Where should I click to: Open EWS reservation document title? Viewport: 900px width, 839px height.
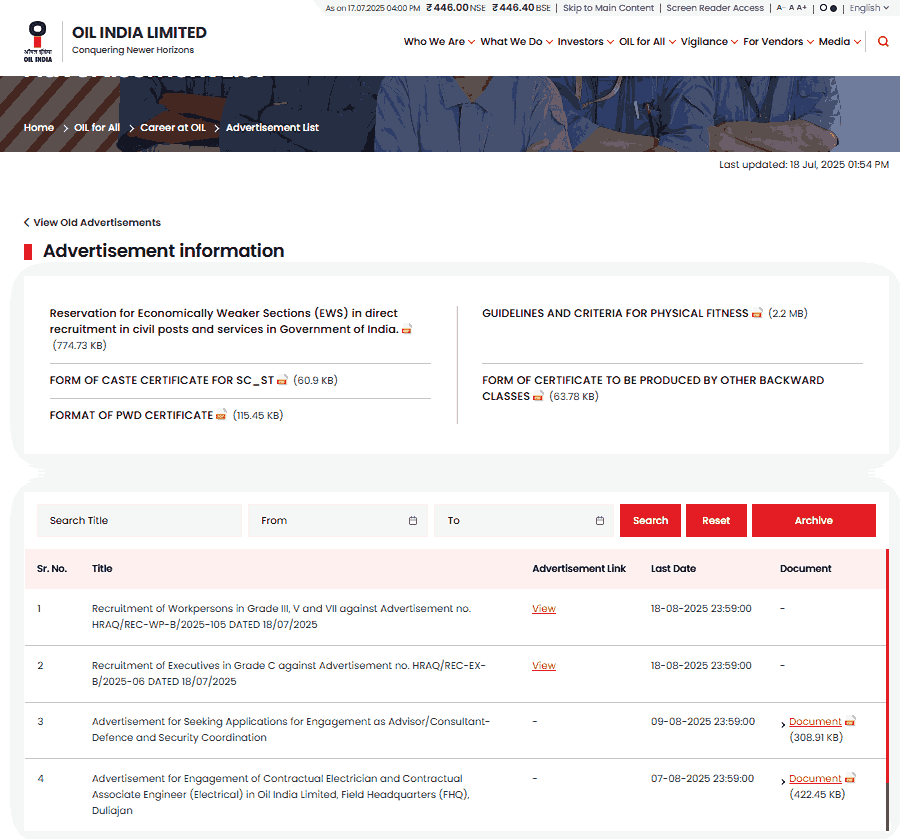[x=224, y=321]
